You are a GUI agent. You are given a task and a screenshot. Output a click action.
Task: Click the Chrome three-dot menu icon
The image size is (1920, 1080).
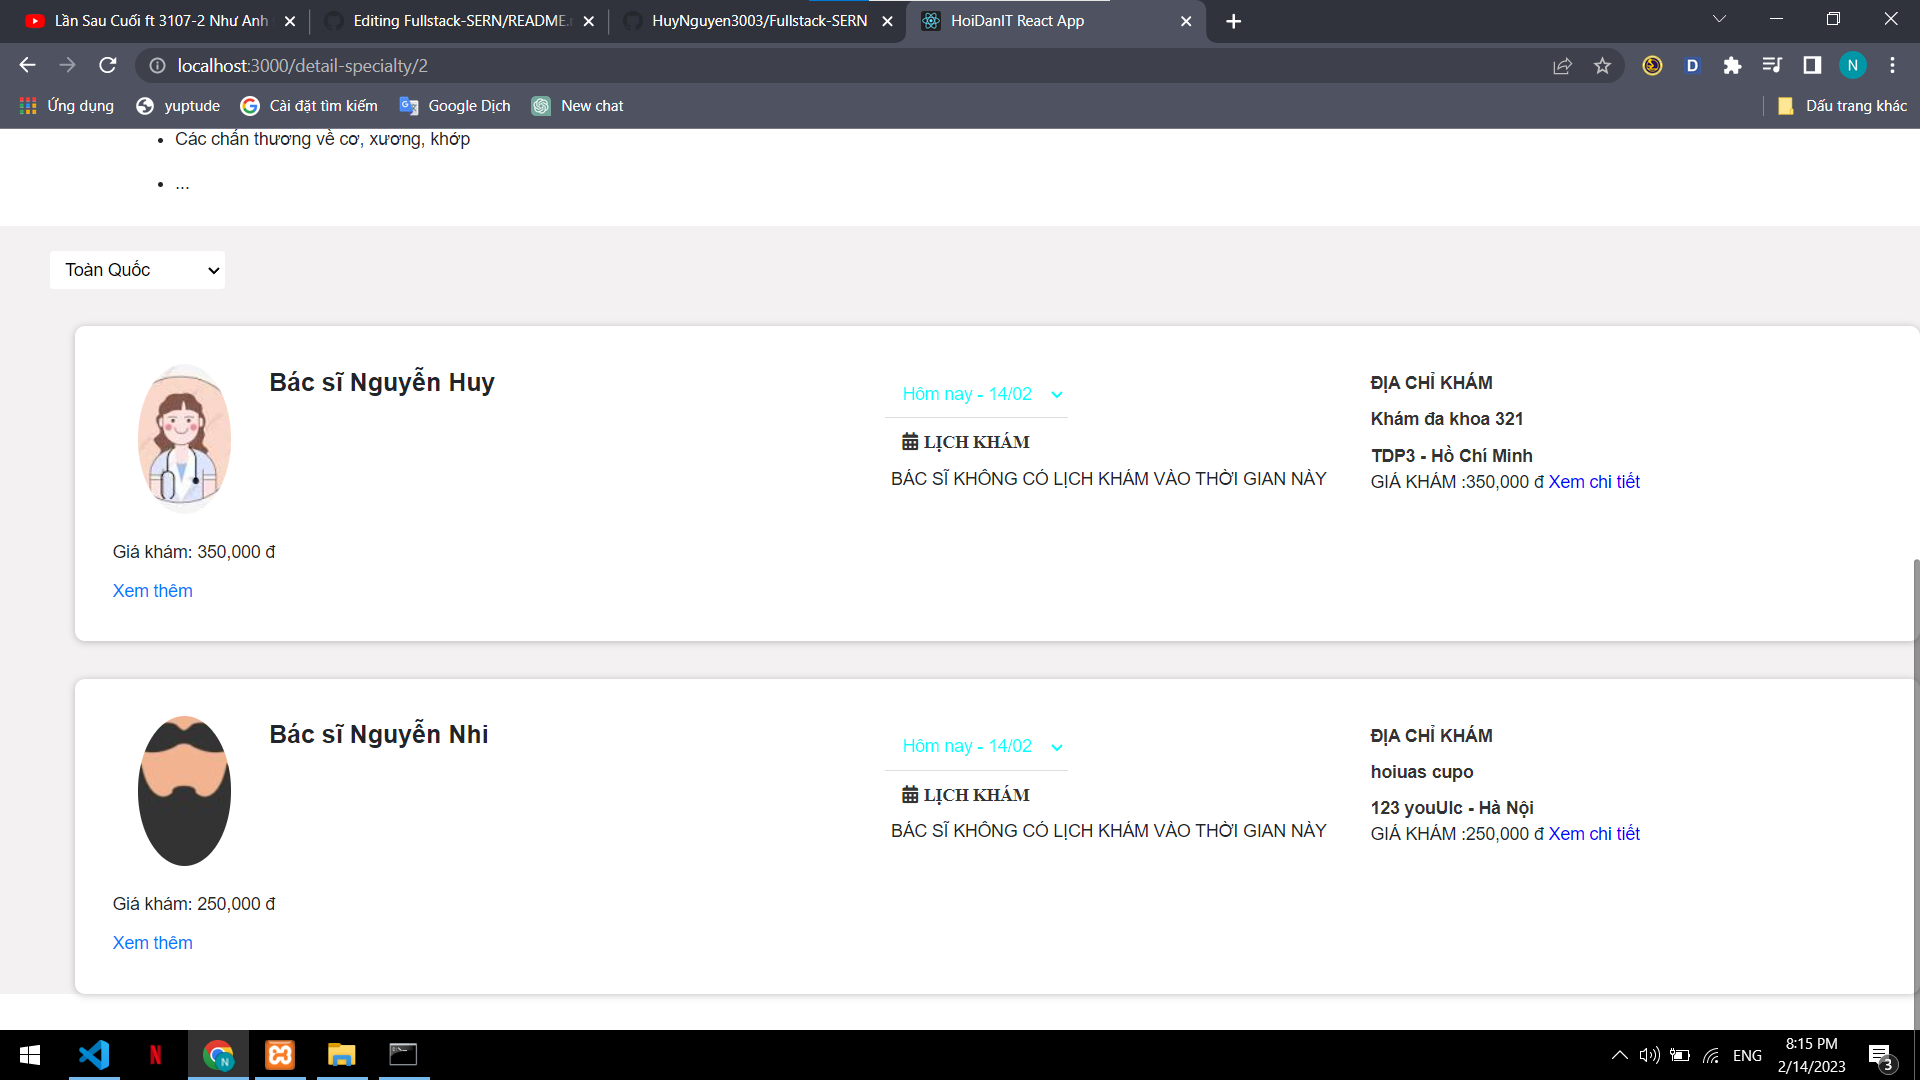pyautogui.click(x=1892, y=65)
